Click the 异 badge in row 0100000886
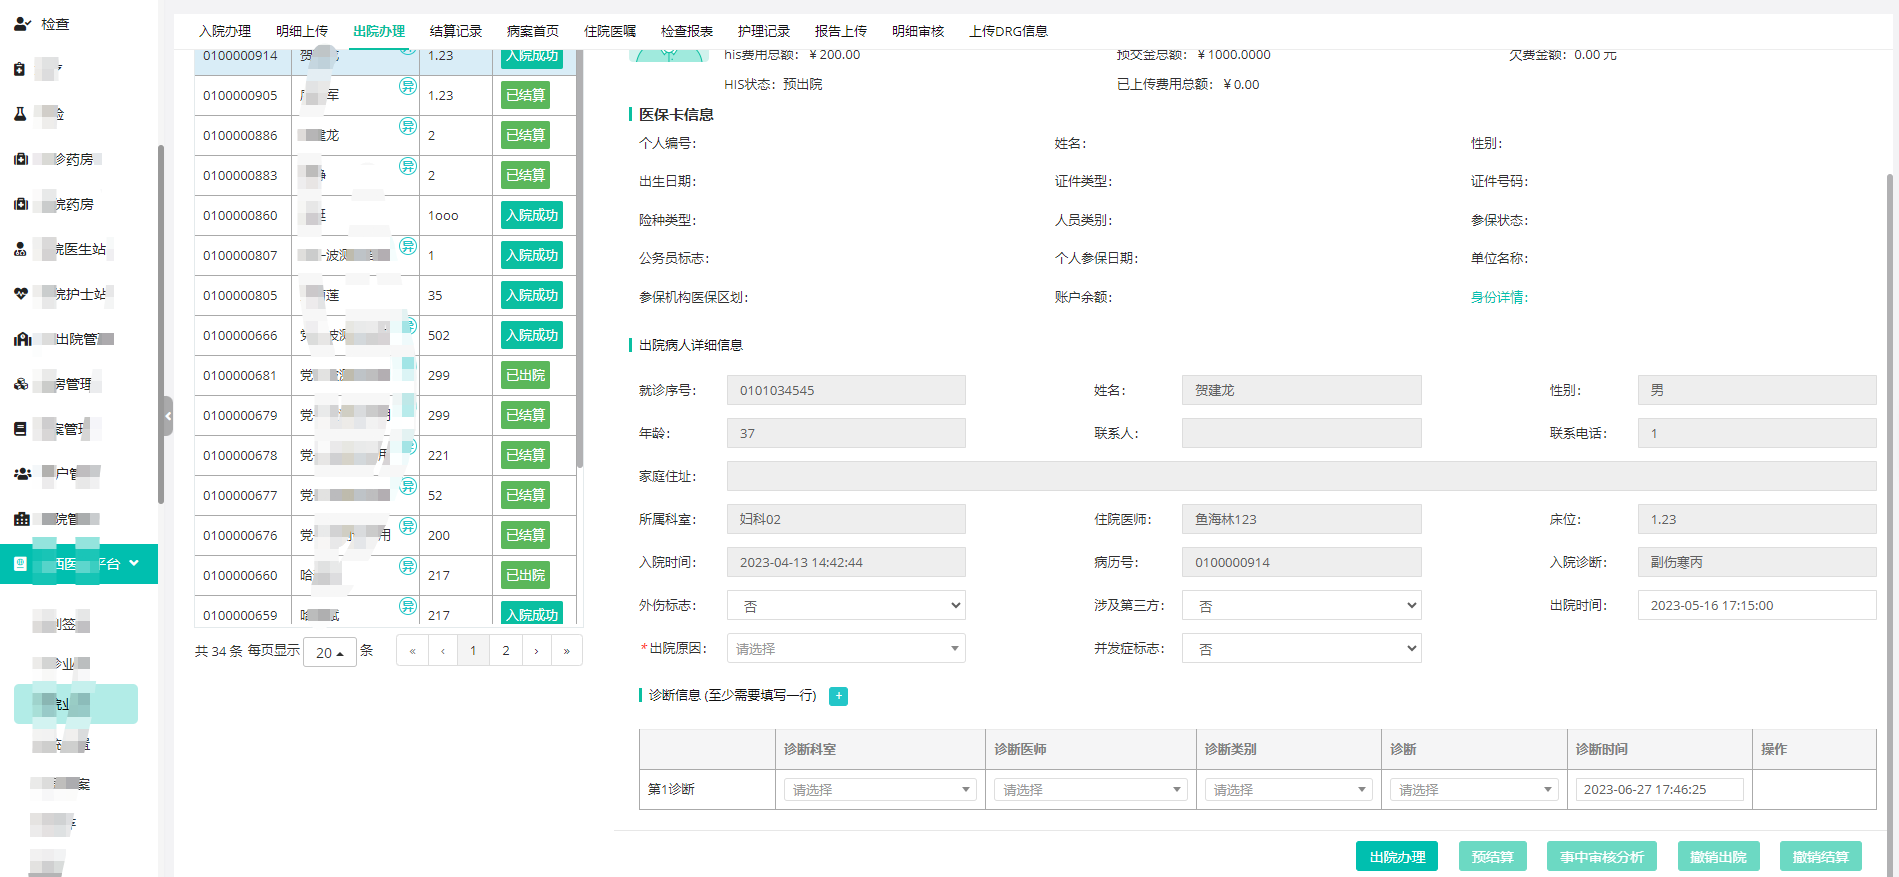 408,126
